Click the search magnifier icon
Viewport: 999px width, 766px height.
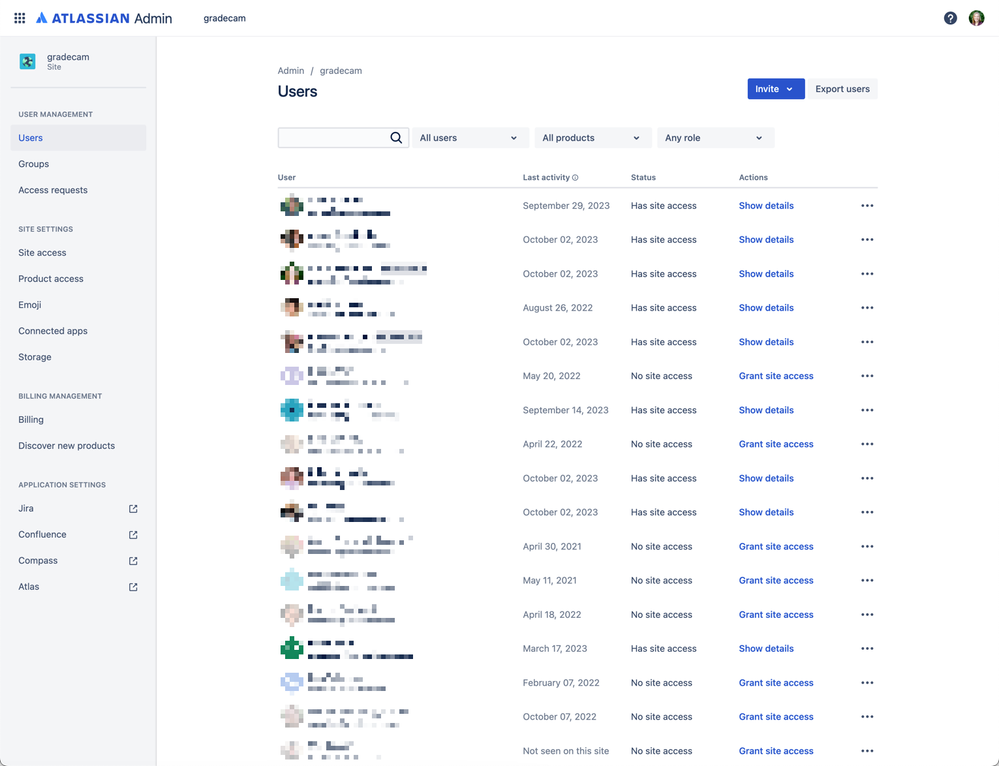pos(396,138)
